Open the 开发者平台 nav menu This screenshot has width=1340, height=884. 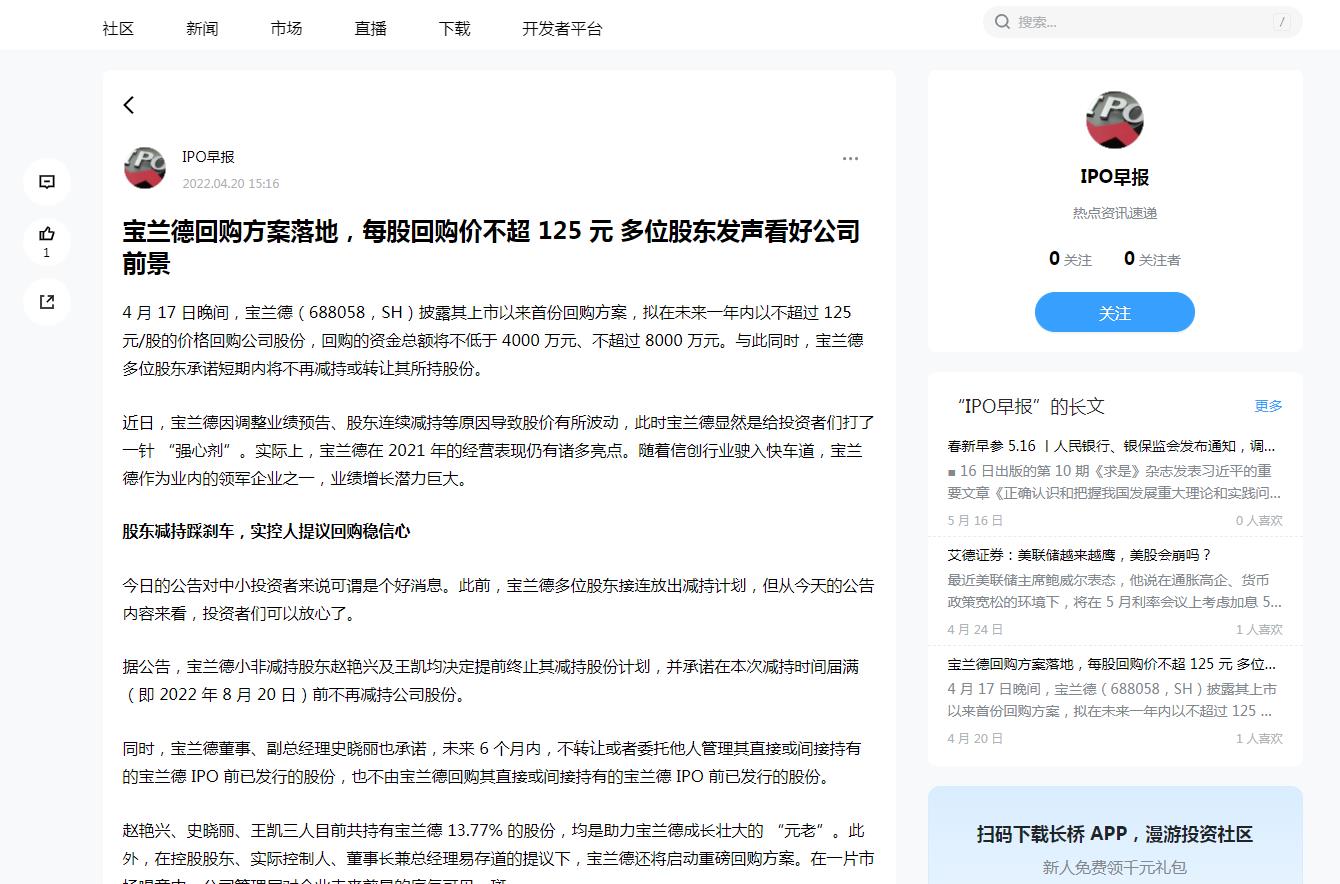pos(562,28)
